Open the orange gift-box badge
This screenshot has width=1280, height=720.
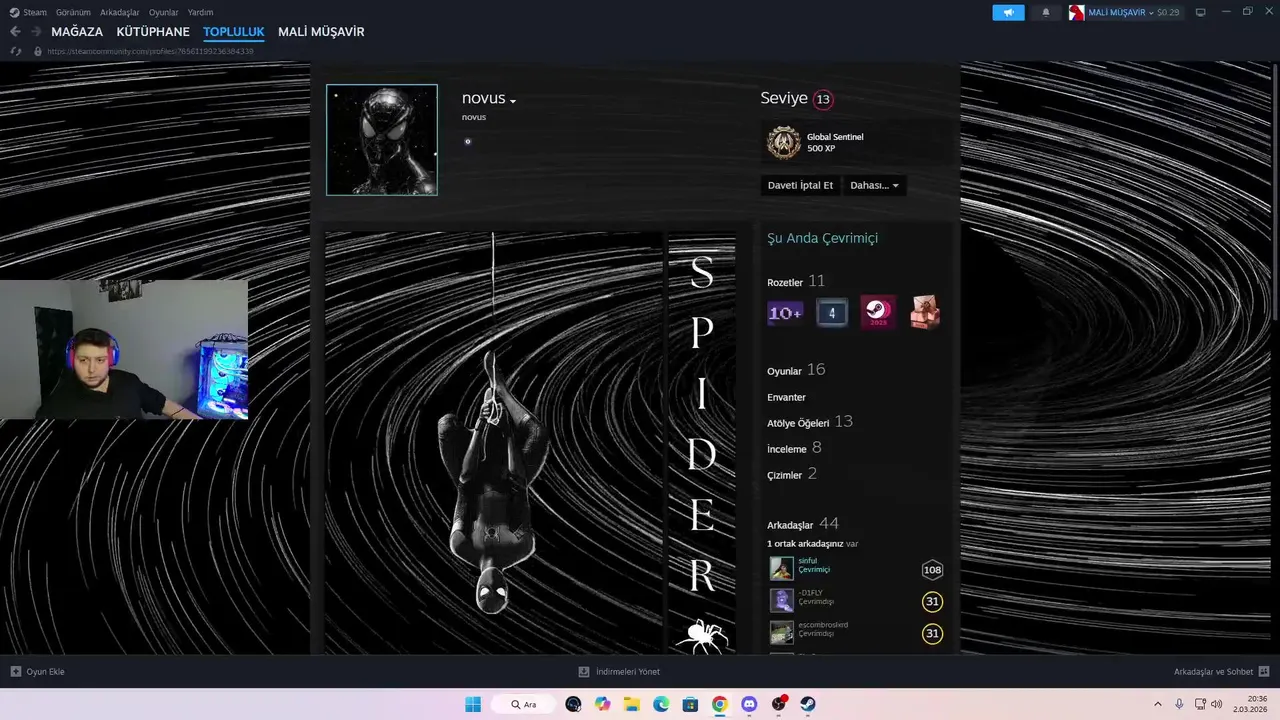coord(925,312)
